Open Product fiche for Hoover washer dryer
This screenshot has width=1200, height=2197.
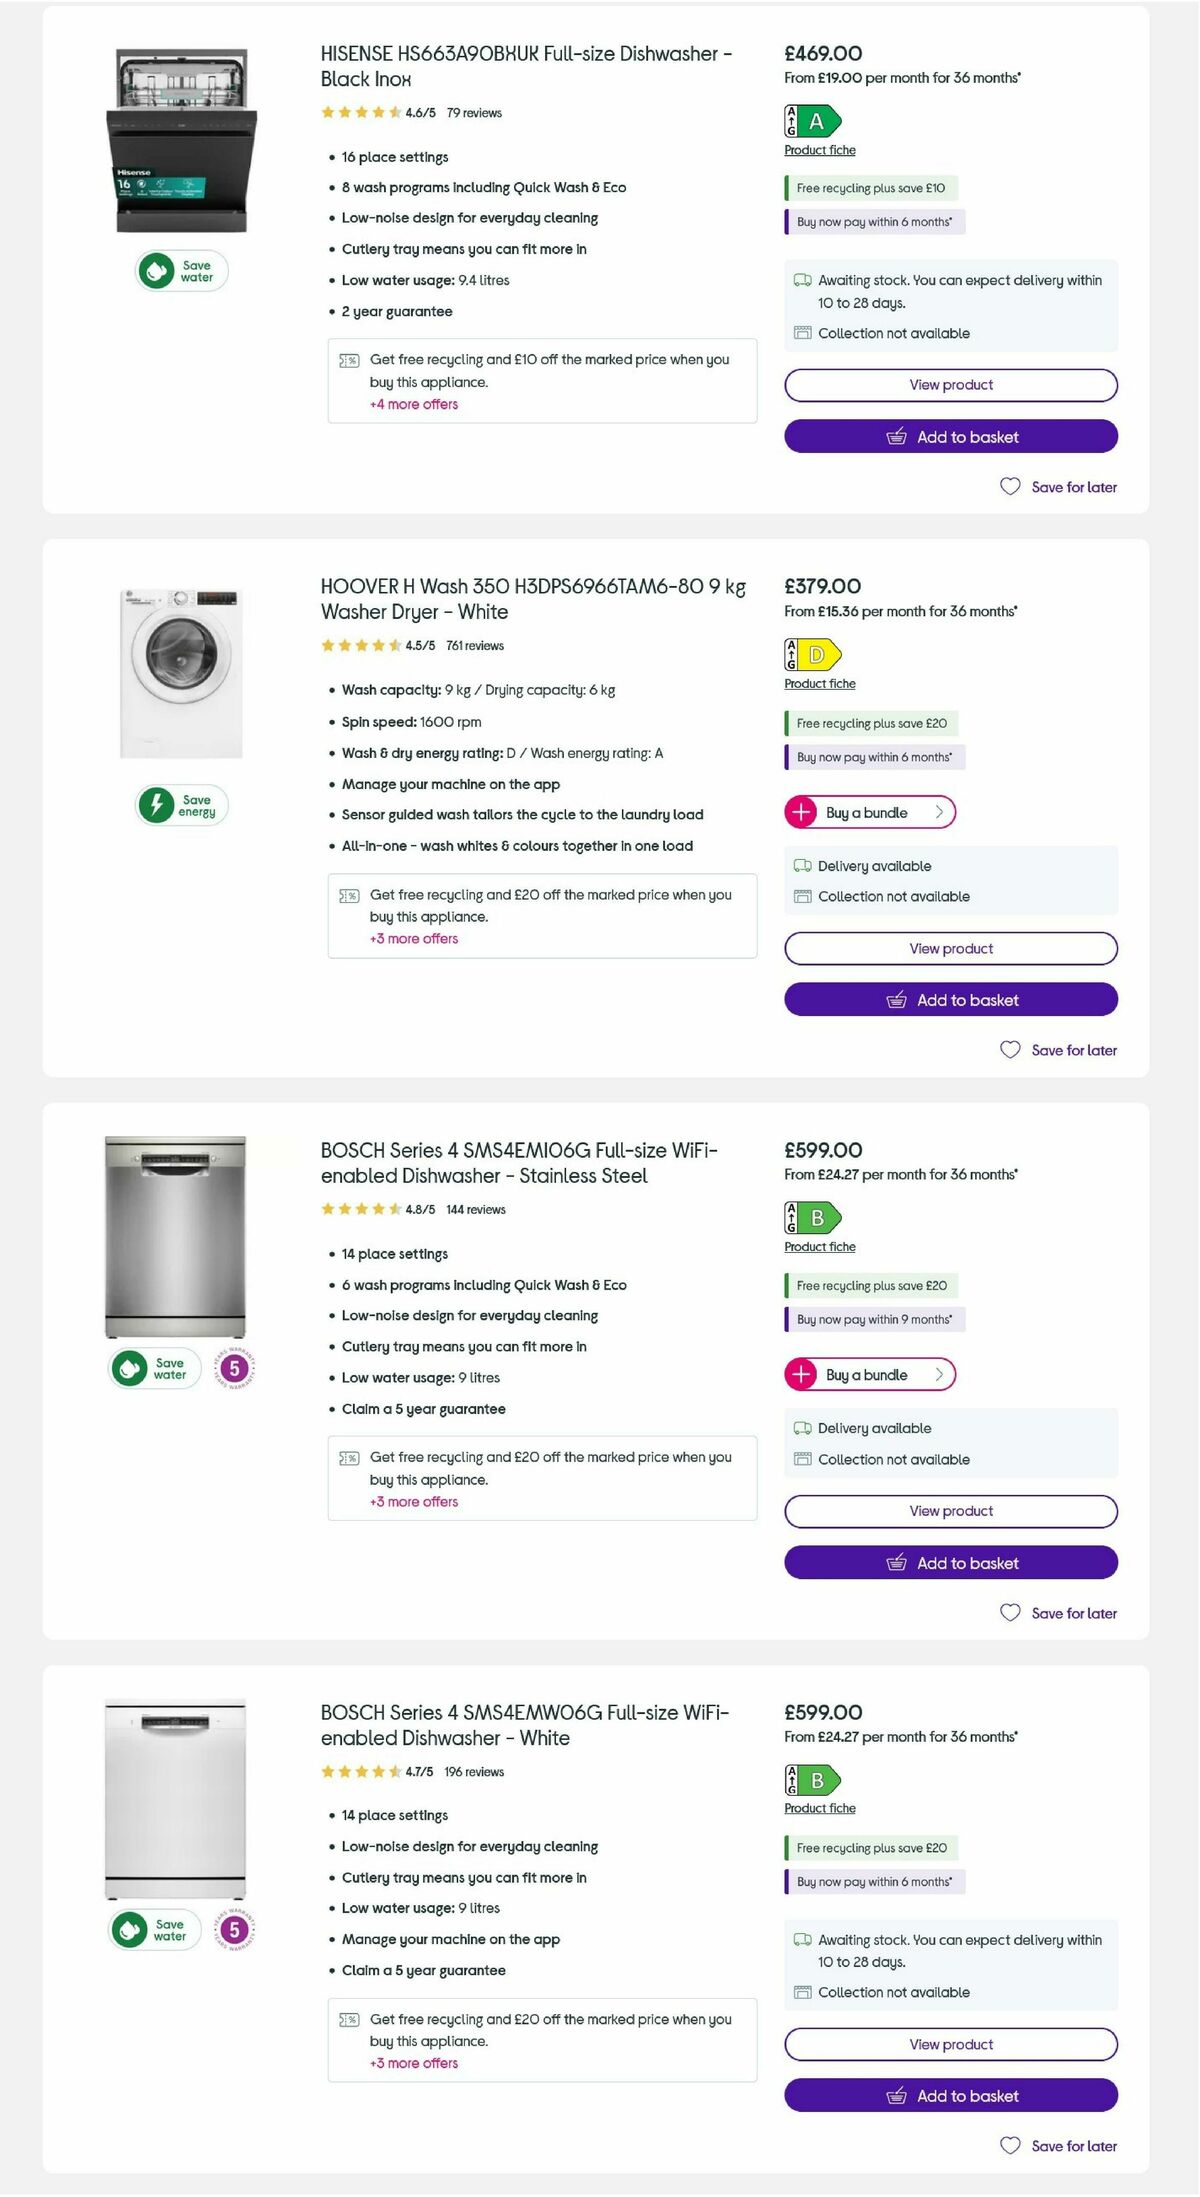click(819, 684)
